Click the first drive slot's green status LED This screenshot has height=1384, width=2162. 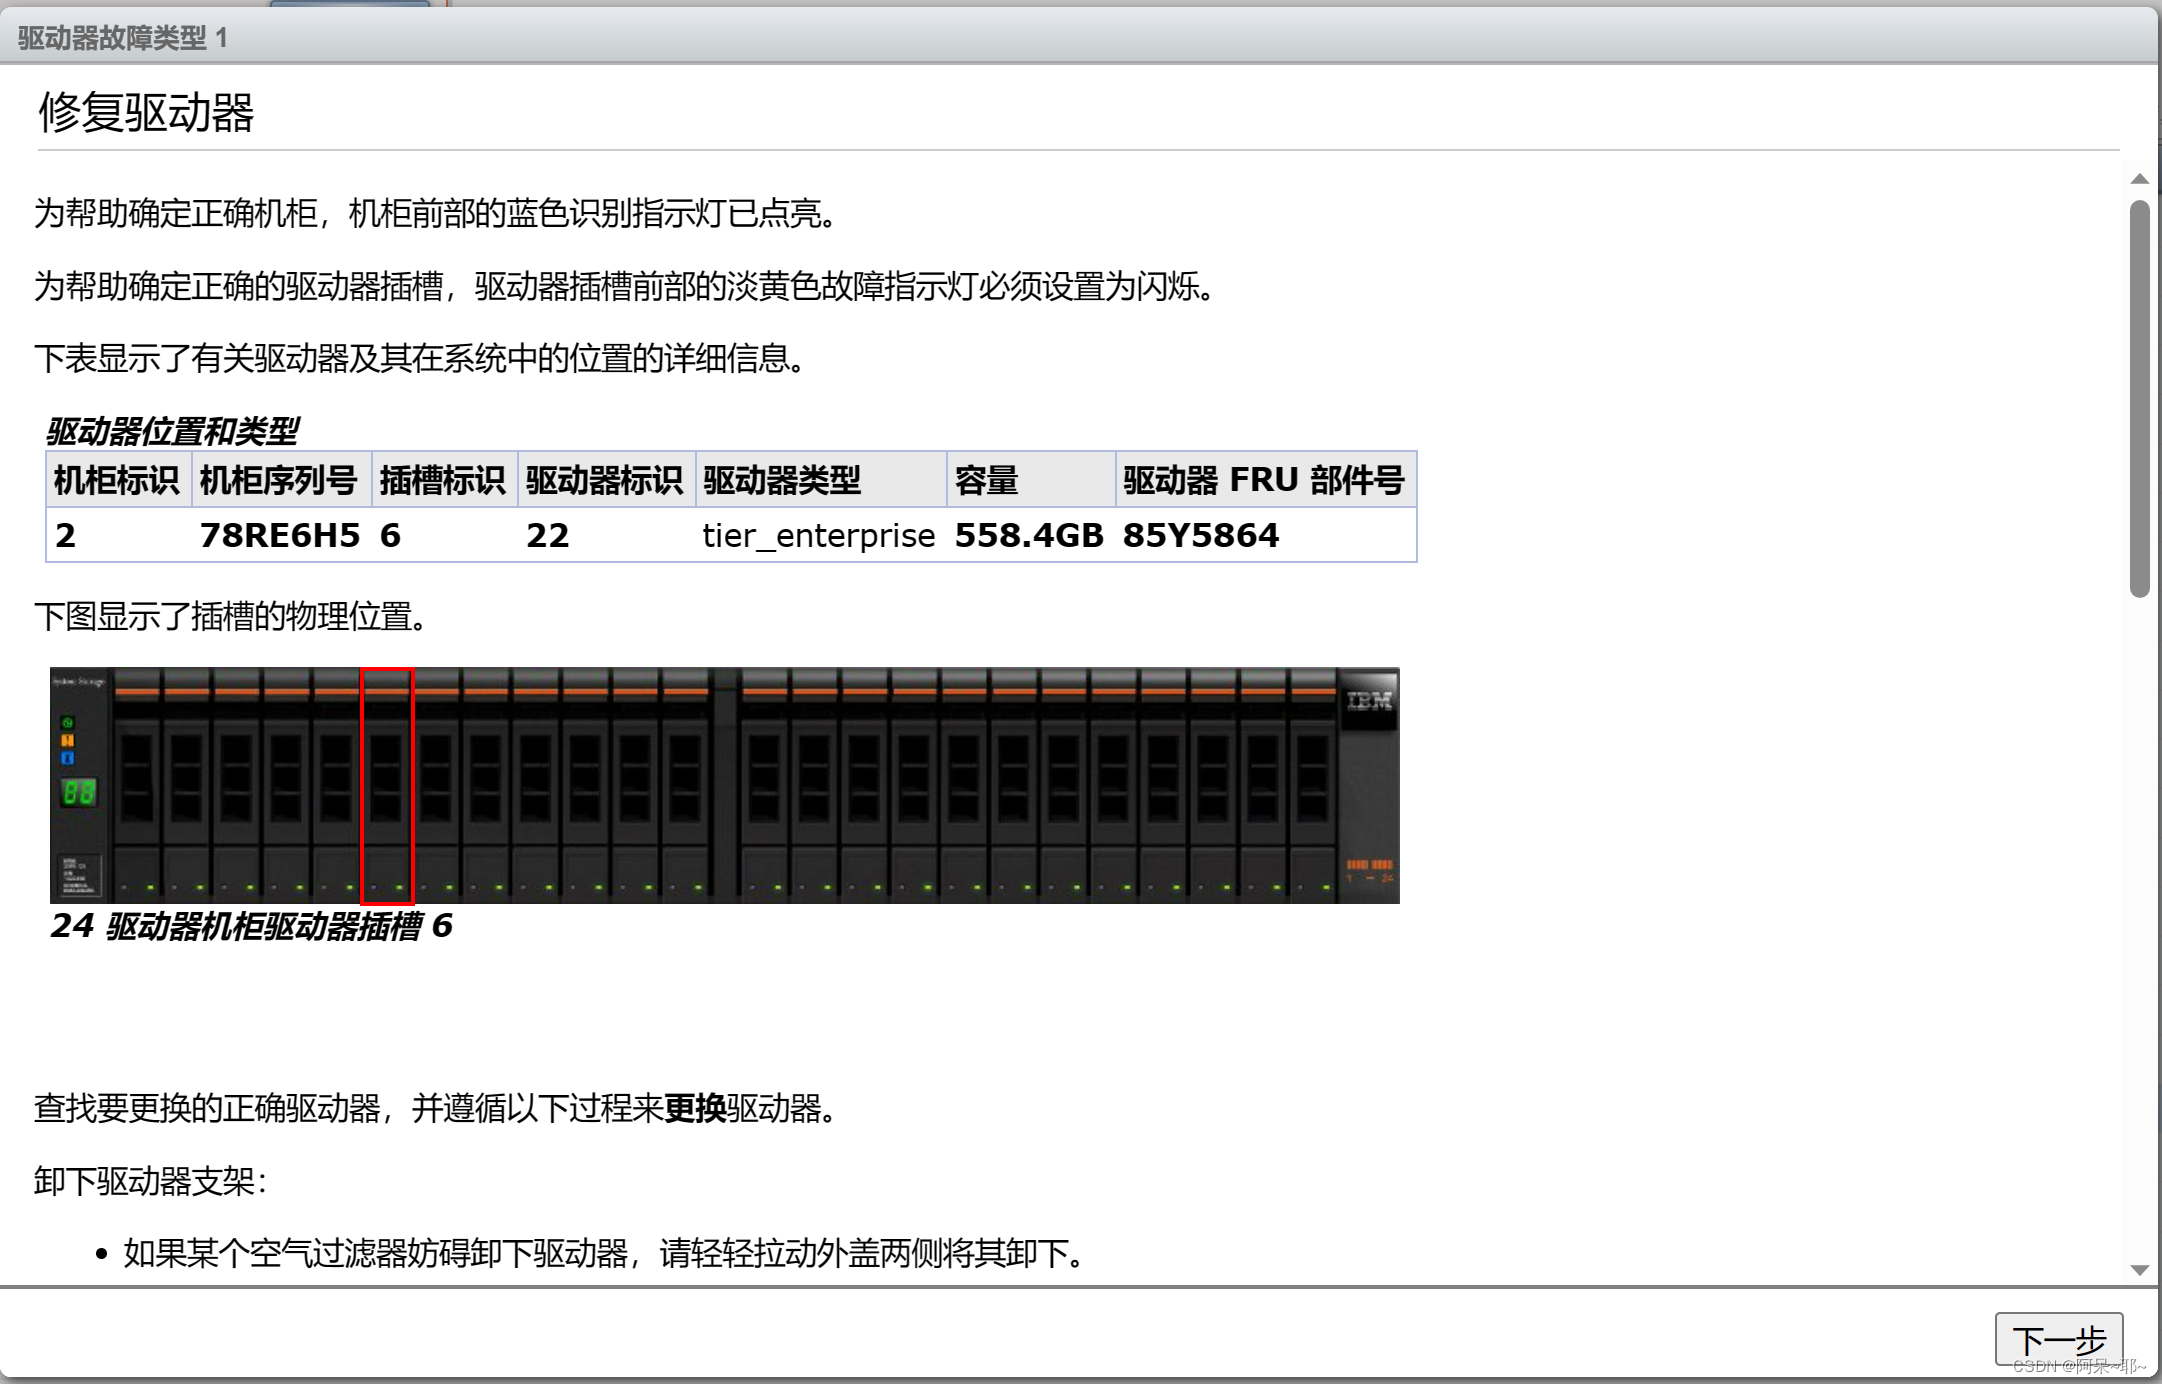[x=150, y=887]
